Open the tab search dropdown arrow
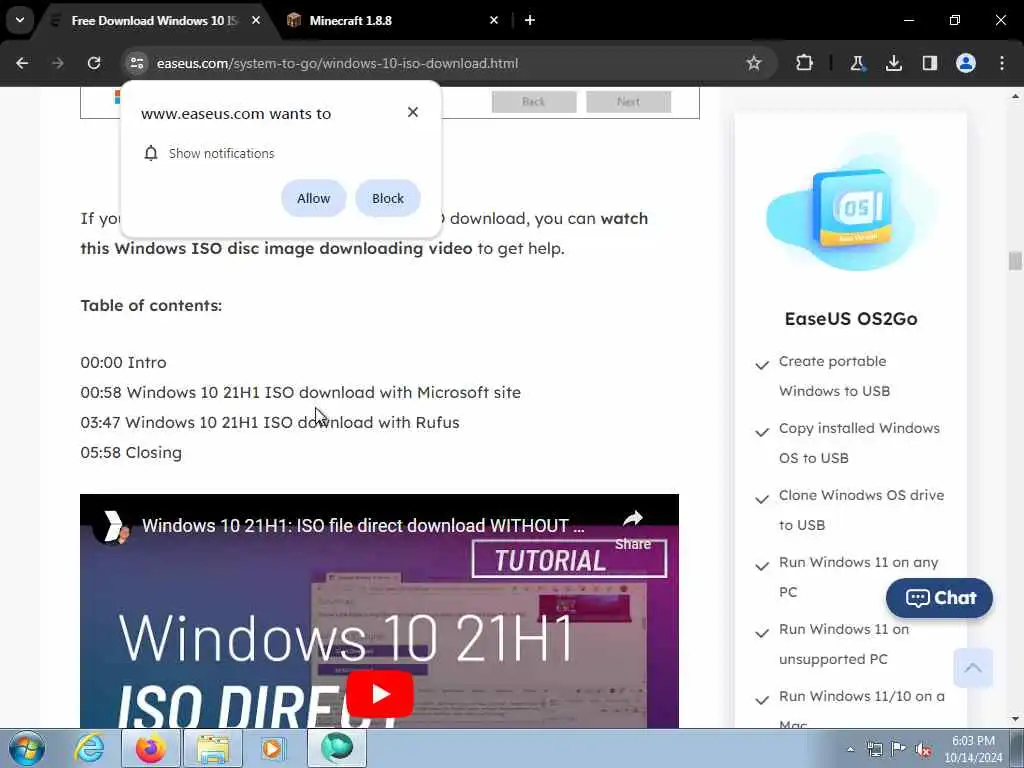This screenshot has width=1024, height=768. coord(20,20)
